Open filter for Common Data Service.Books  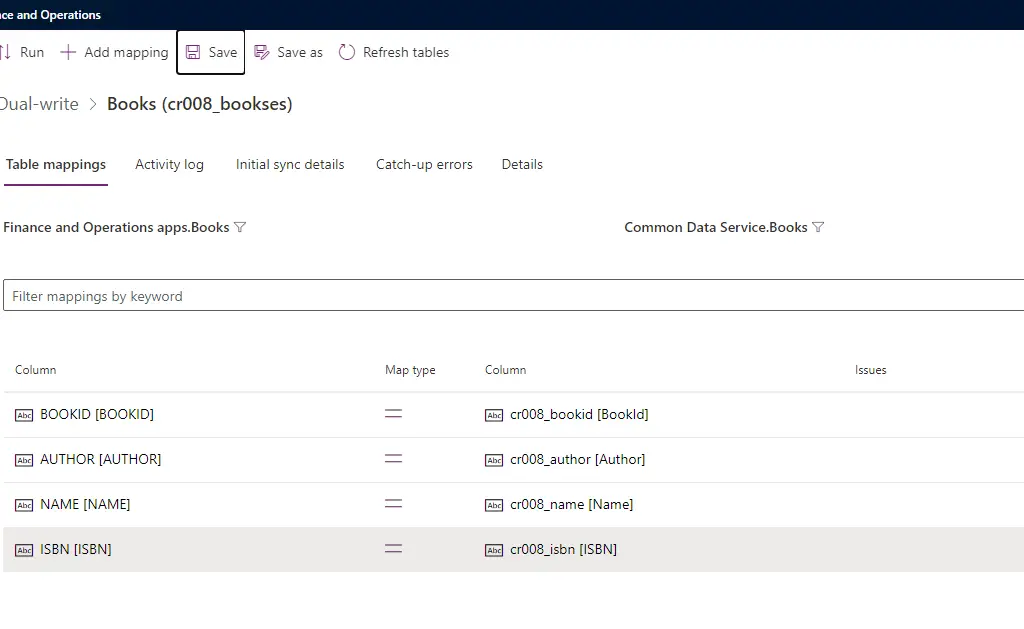point(818,227)
